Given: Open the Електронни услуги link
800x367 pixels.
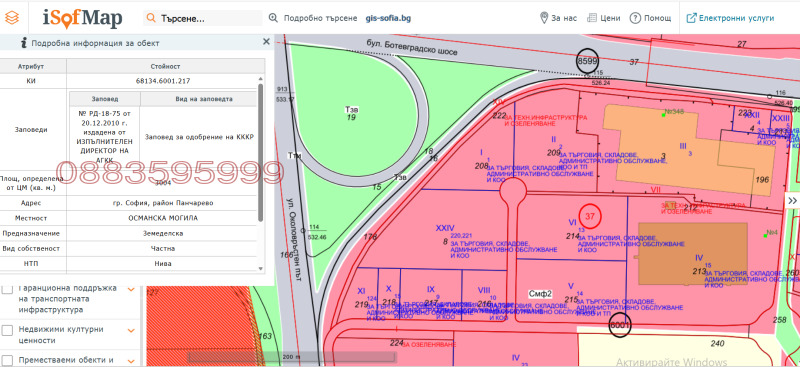Looking at the screenshot, I should [x=736, y=18].
